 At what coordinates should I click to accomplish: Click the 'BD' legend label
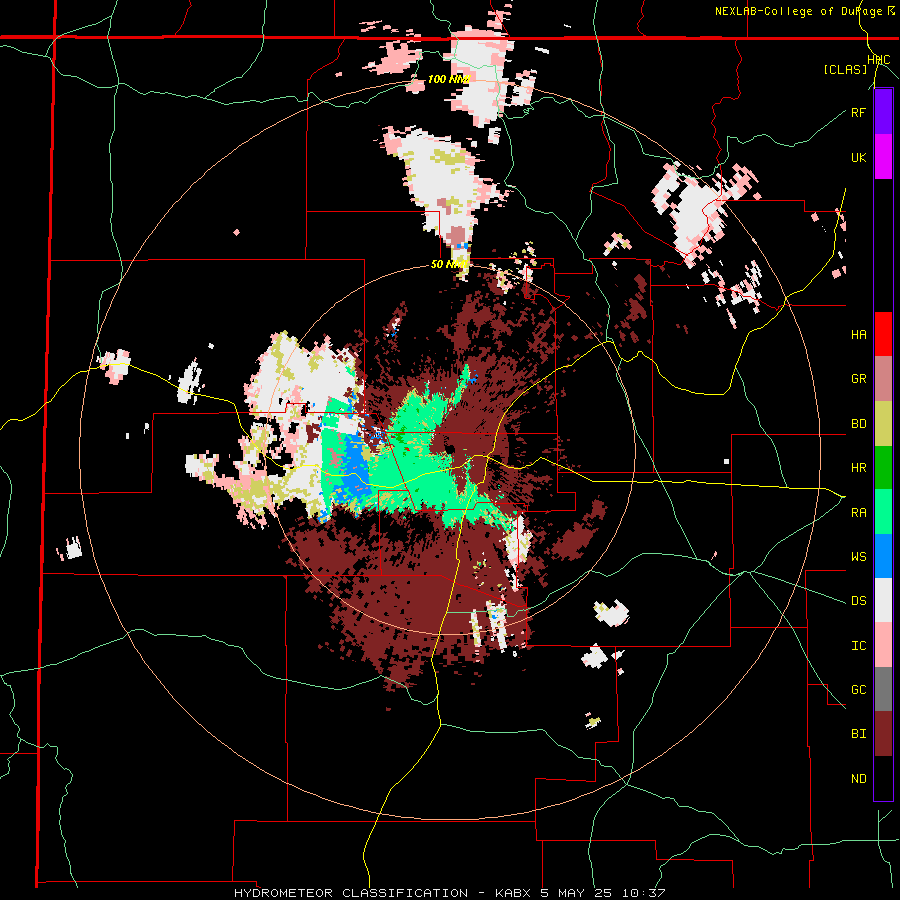click(x=858, y=424)
